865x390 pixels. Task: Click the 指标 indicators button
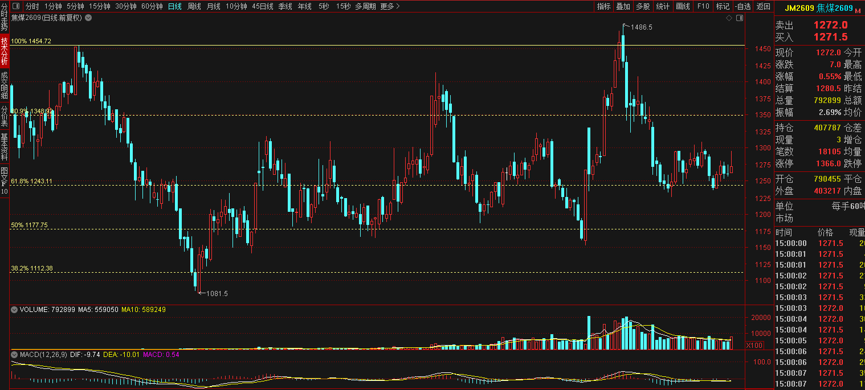pyautogui.click(x=604, y=7)
